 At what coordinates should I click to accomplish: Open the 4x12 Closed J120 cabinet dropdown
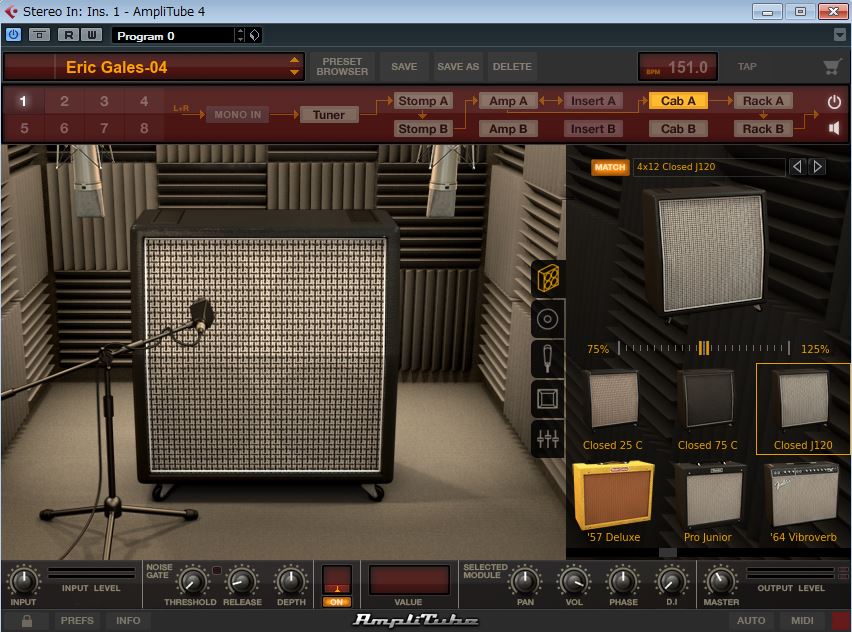(708, 167)
